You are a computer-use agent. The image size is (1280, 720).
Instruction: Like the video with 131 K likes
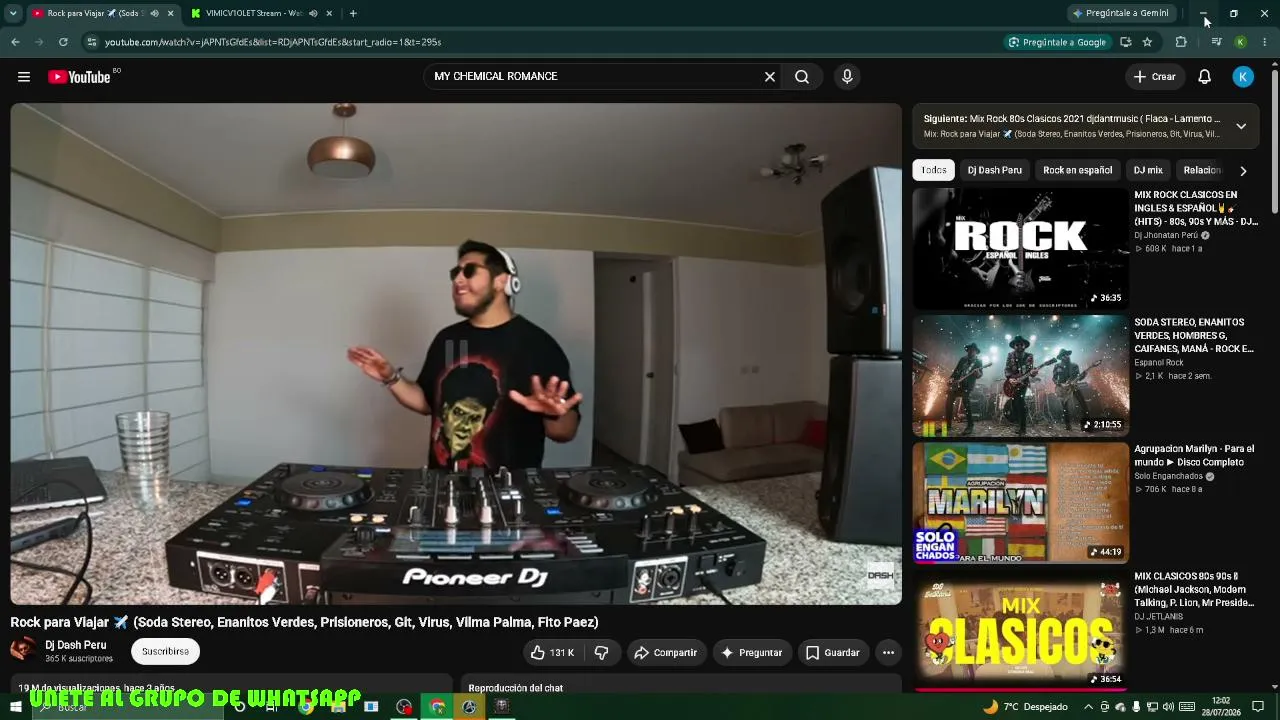[x=552, y=653]
